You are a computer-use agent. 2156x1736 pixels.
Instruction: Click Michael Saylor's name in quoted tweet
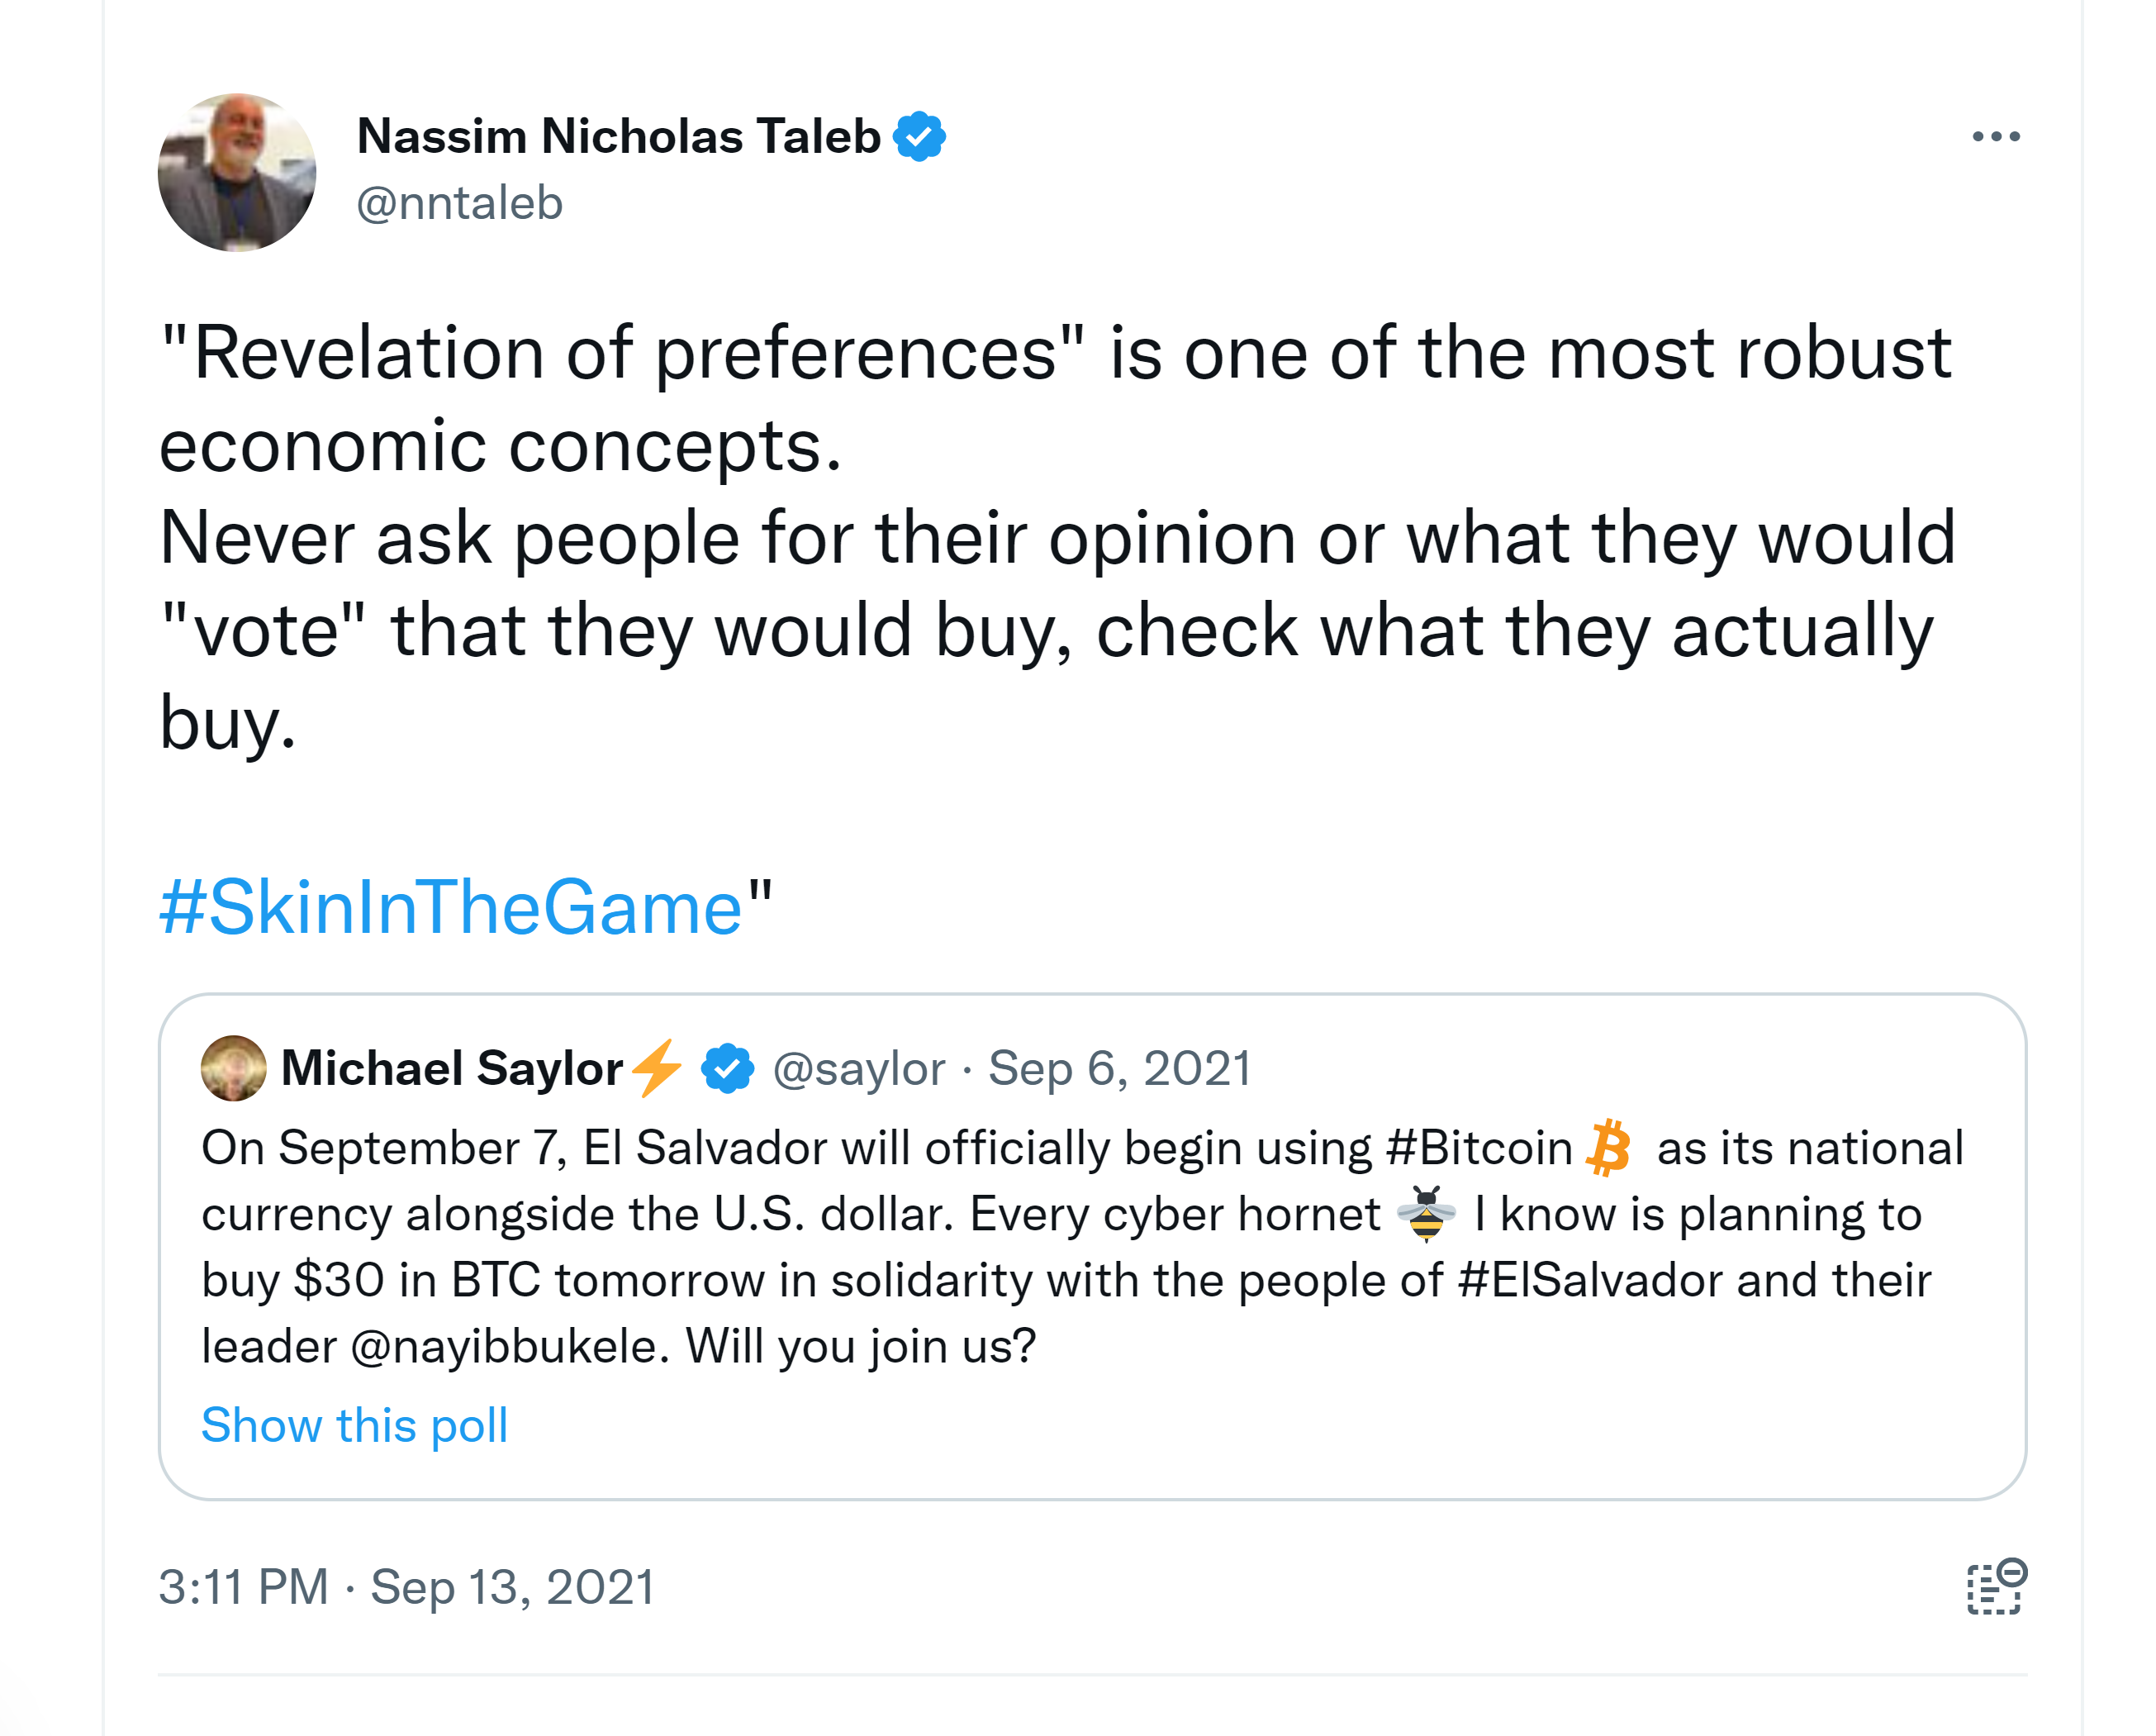coord(452,1068)
